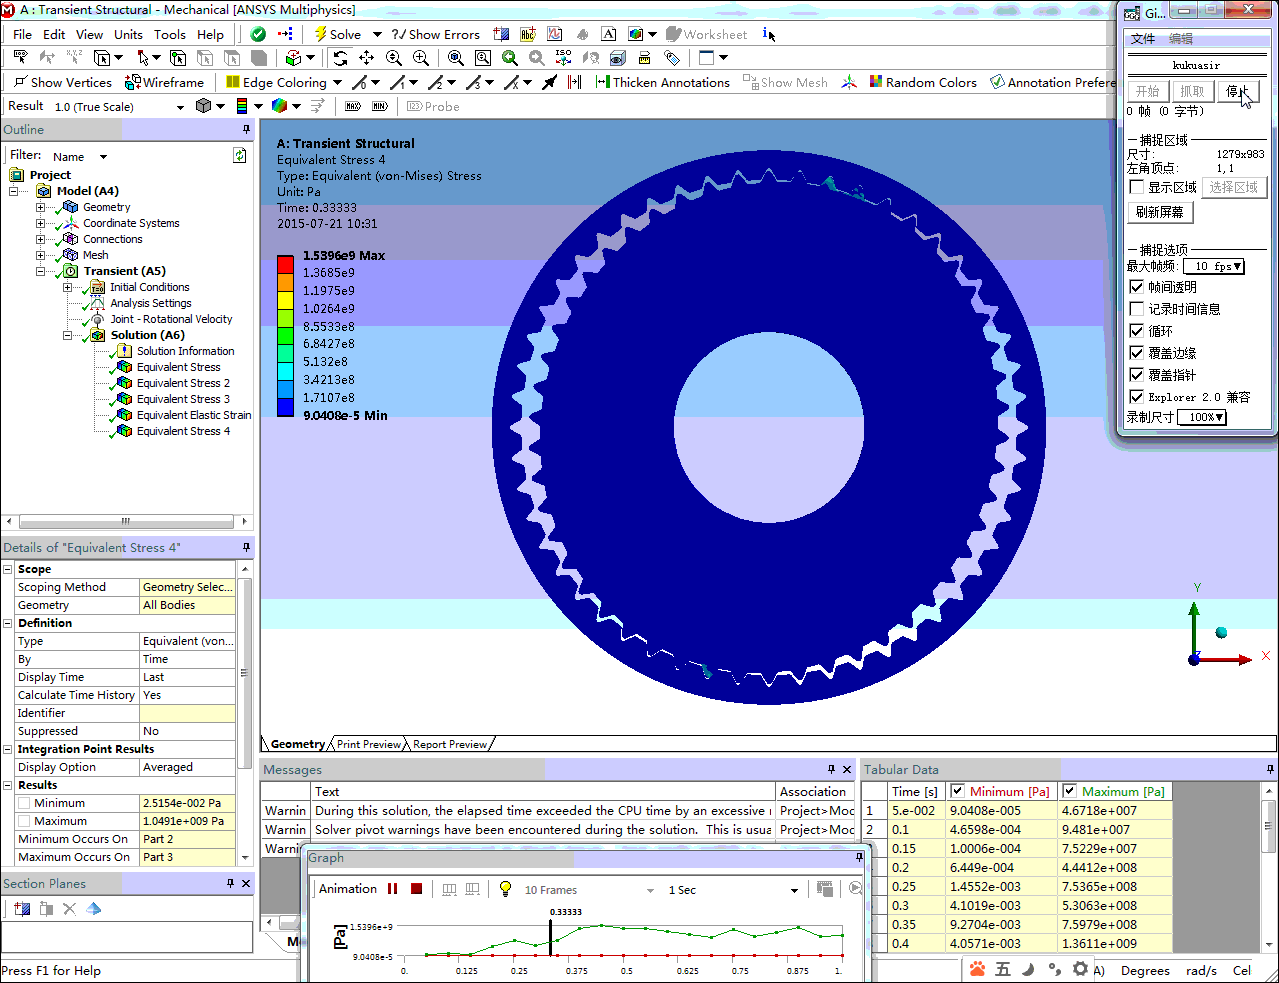Click Thicken Annotations button

point(662,82)
